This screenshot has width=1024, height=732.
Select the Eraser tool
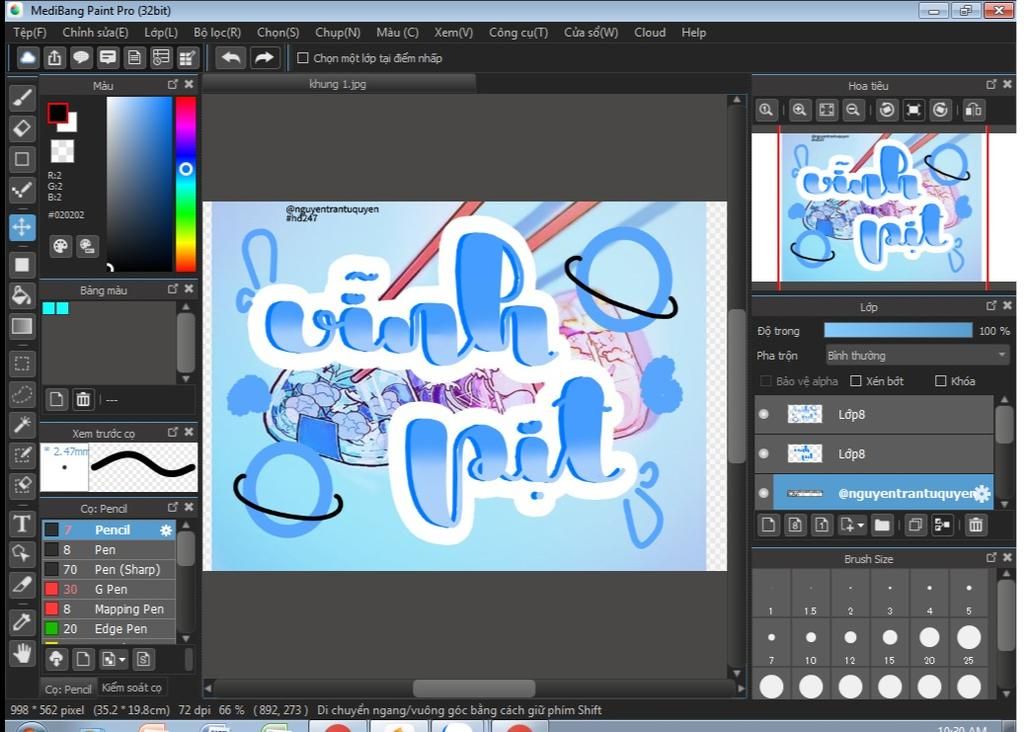22,129
